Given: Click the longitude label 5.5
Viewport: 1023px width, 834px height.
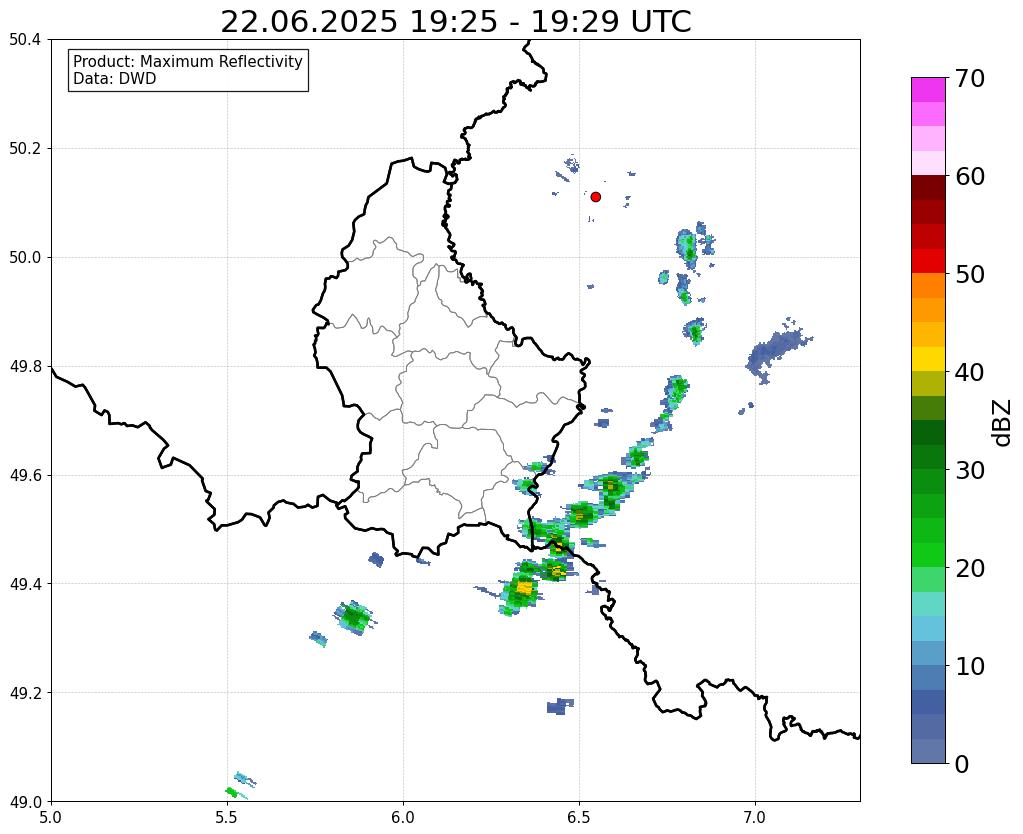Looking at the screenshot, I should click(227, 817).
